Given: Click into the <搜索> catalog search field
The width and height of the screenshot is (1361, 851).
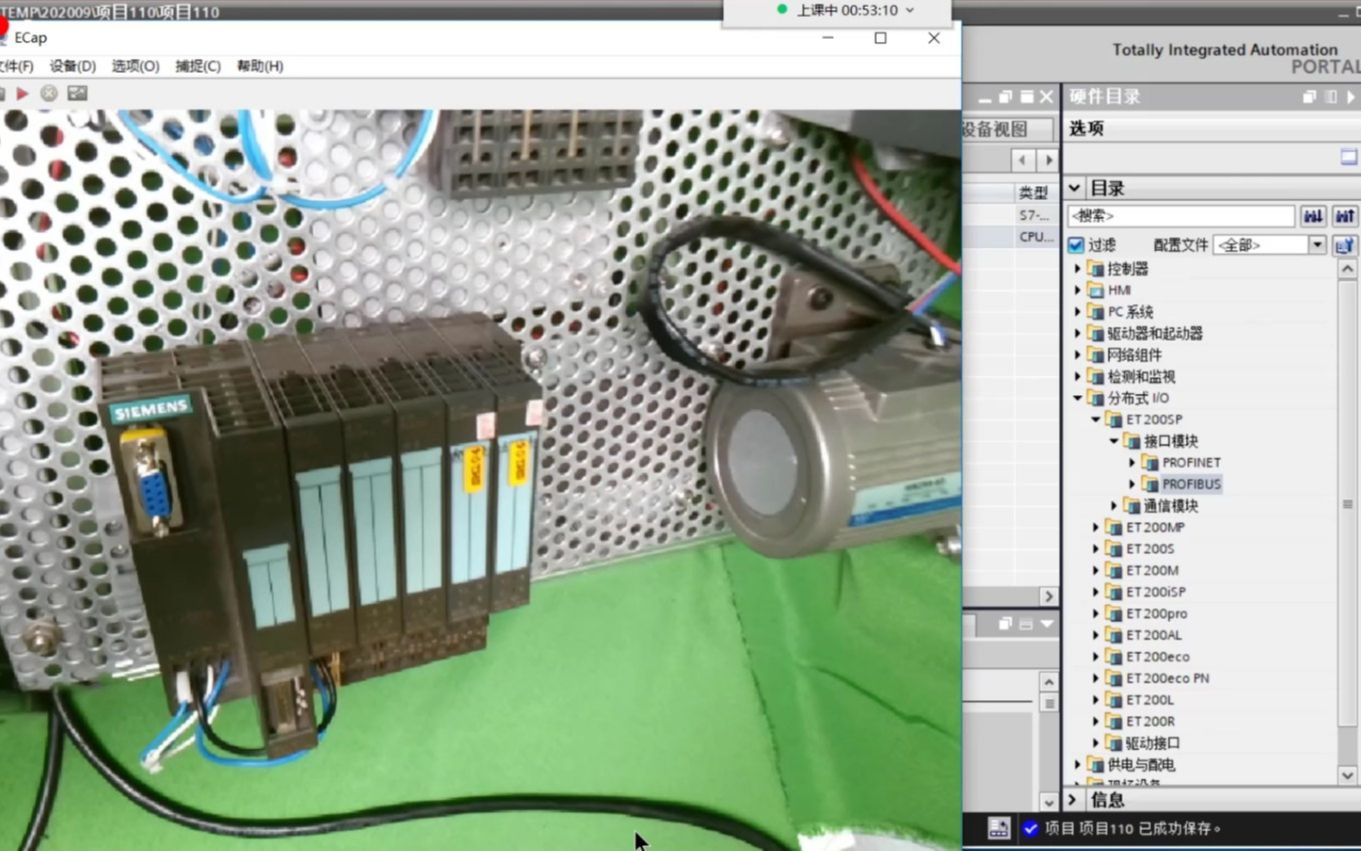Looking at the screenshot, I should click(x=1181, y=216).
